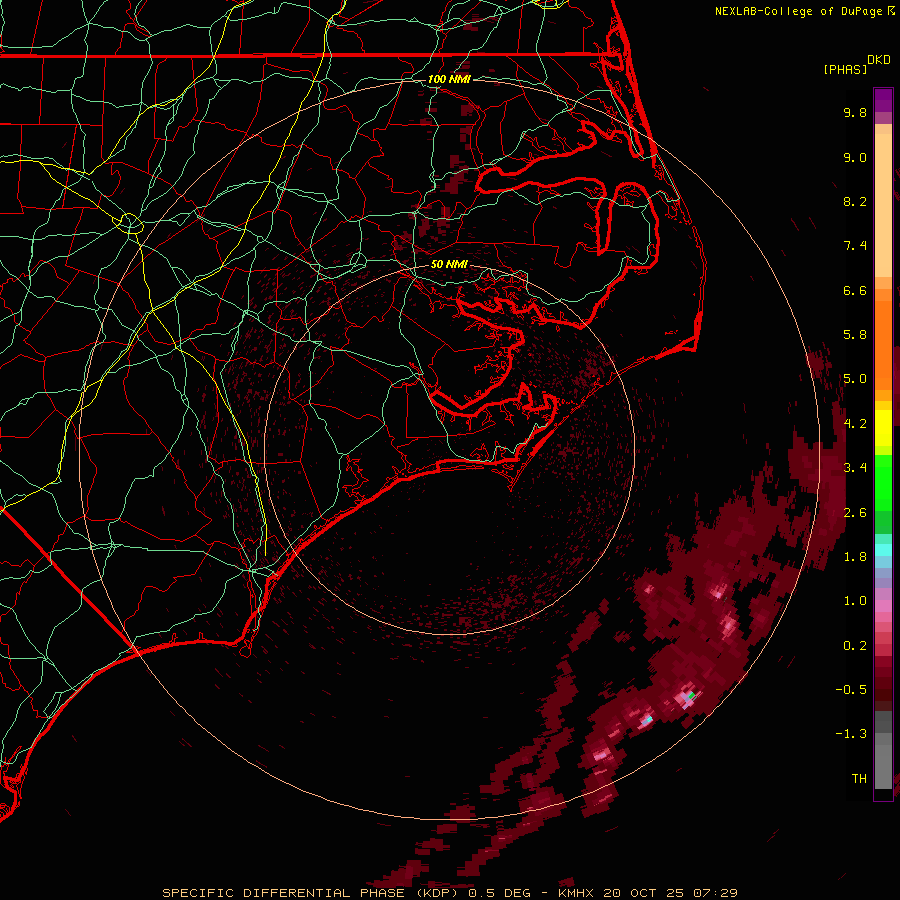Image resolution: width=900 pixels, height=900 pixels.
Task: Click the DKD unit label above the legend
Action: point(879,60)
